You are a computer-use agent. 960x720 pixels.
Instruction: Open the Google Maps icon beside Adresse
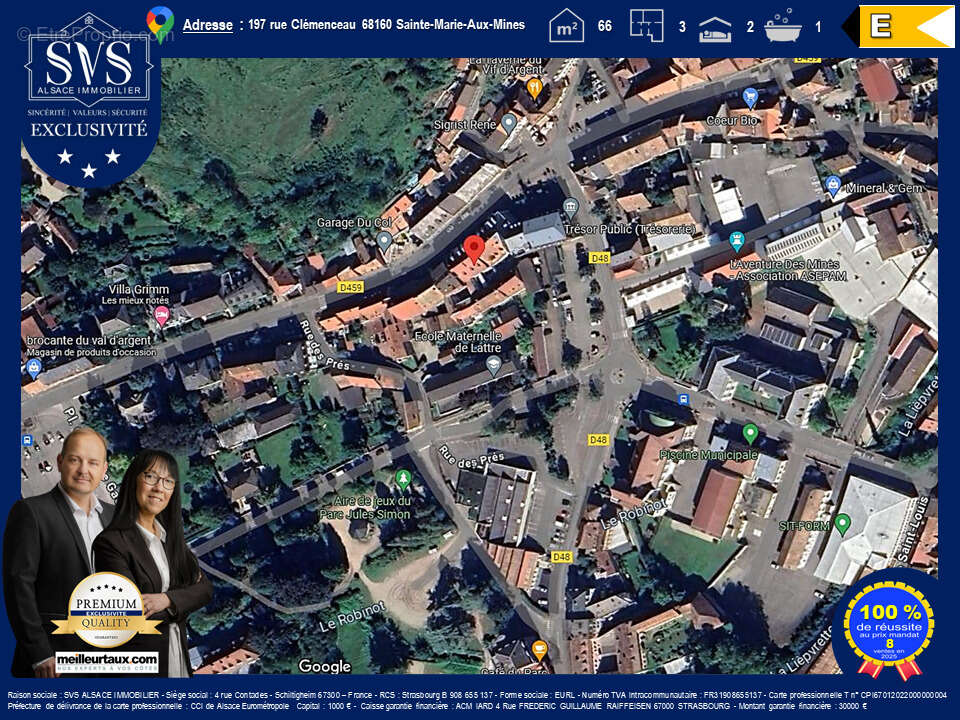click(159, 24)
